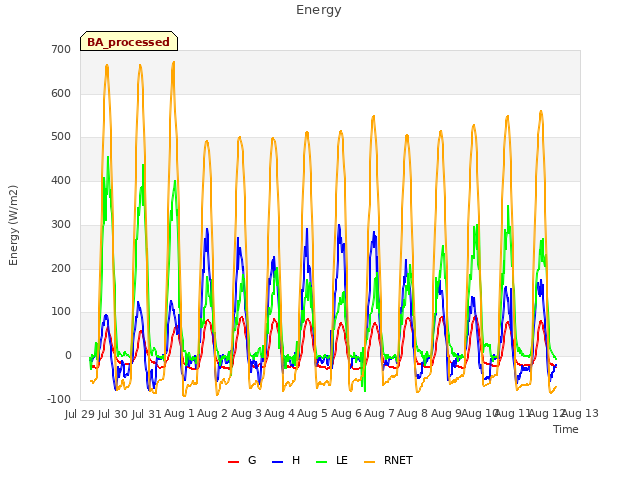Click the blue H legend color marker
This screenshot has width=640, height=480.
278,462
